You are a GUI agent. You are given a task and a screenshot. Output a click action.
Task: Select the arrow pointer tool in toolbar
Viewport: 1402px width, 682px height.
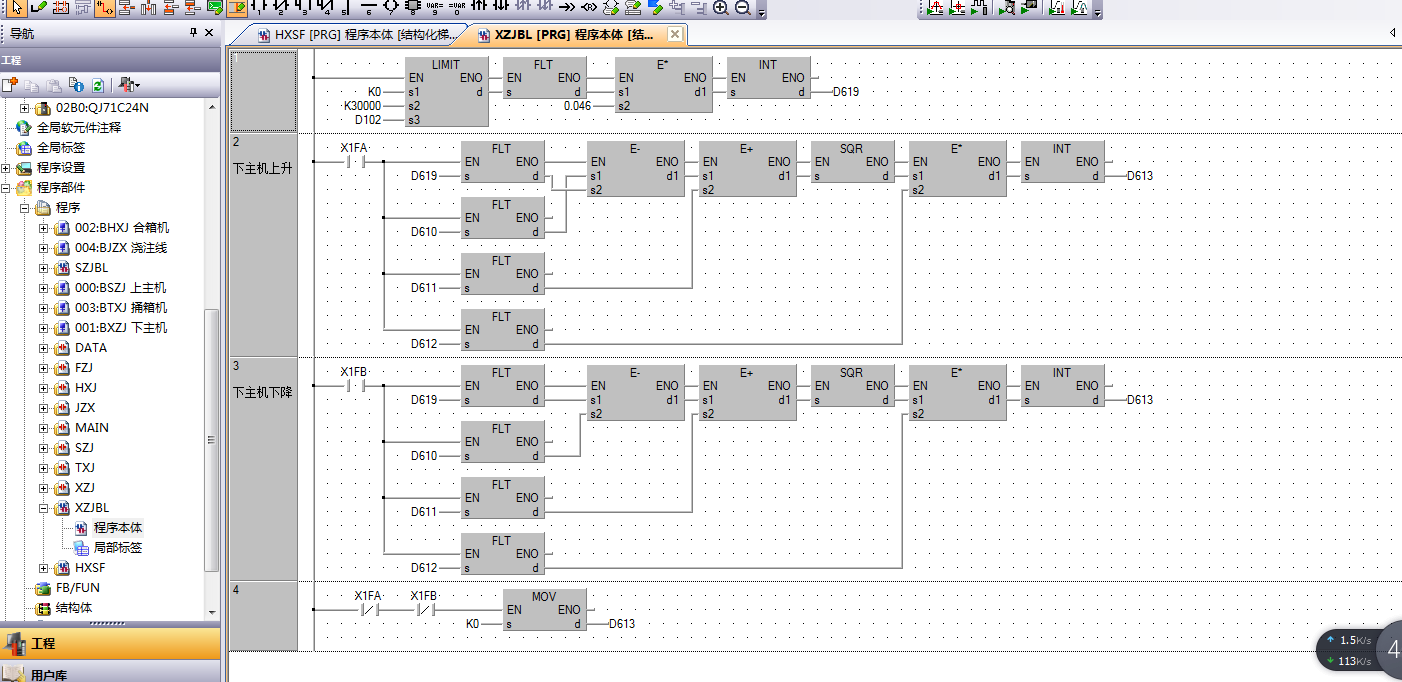[16, 8]
